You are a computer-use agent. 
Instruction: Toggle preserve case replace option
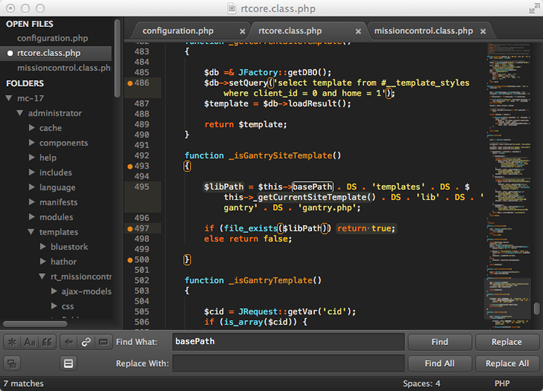tap(12, 364)
